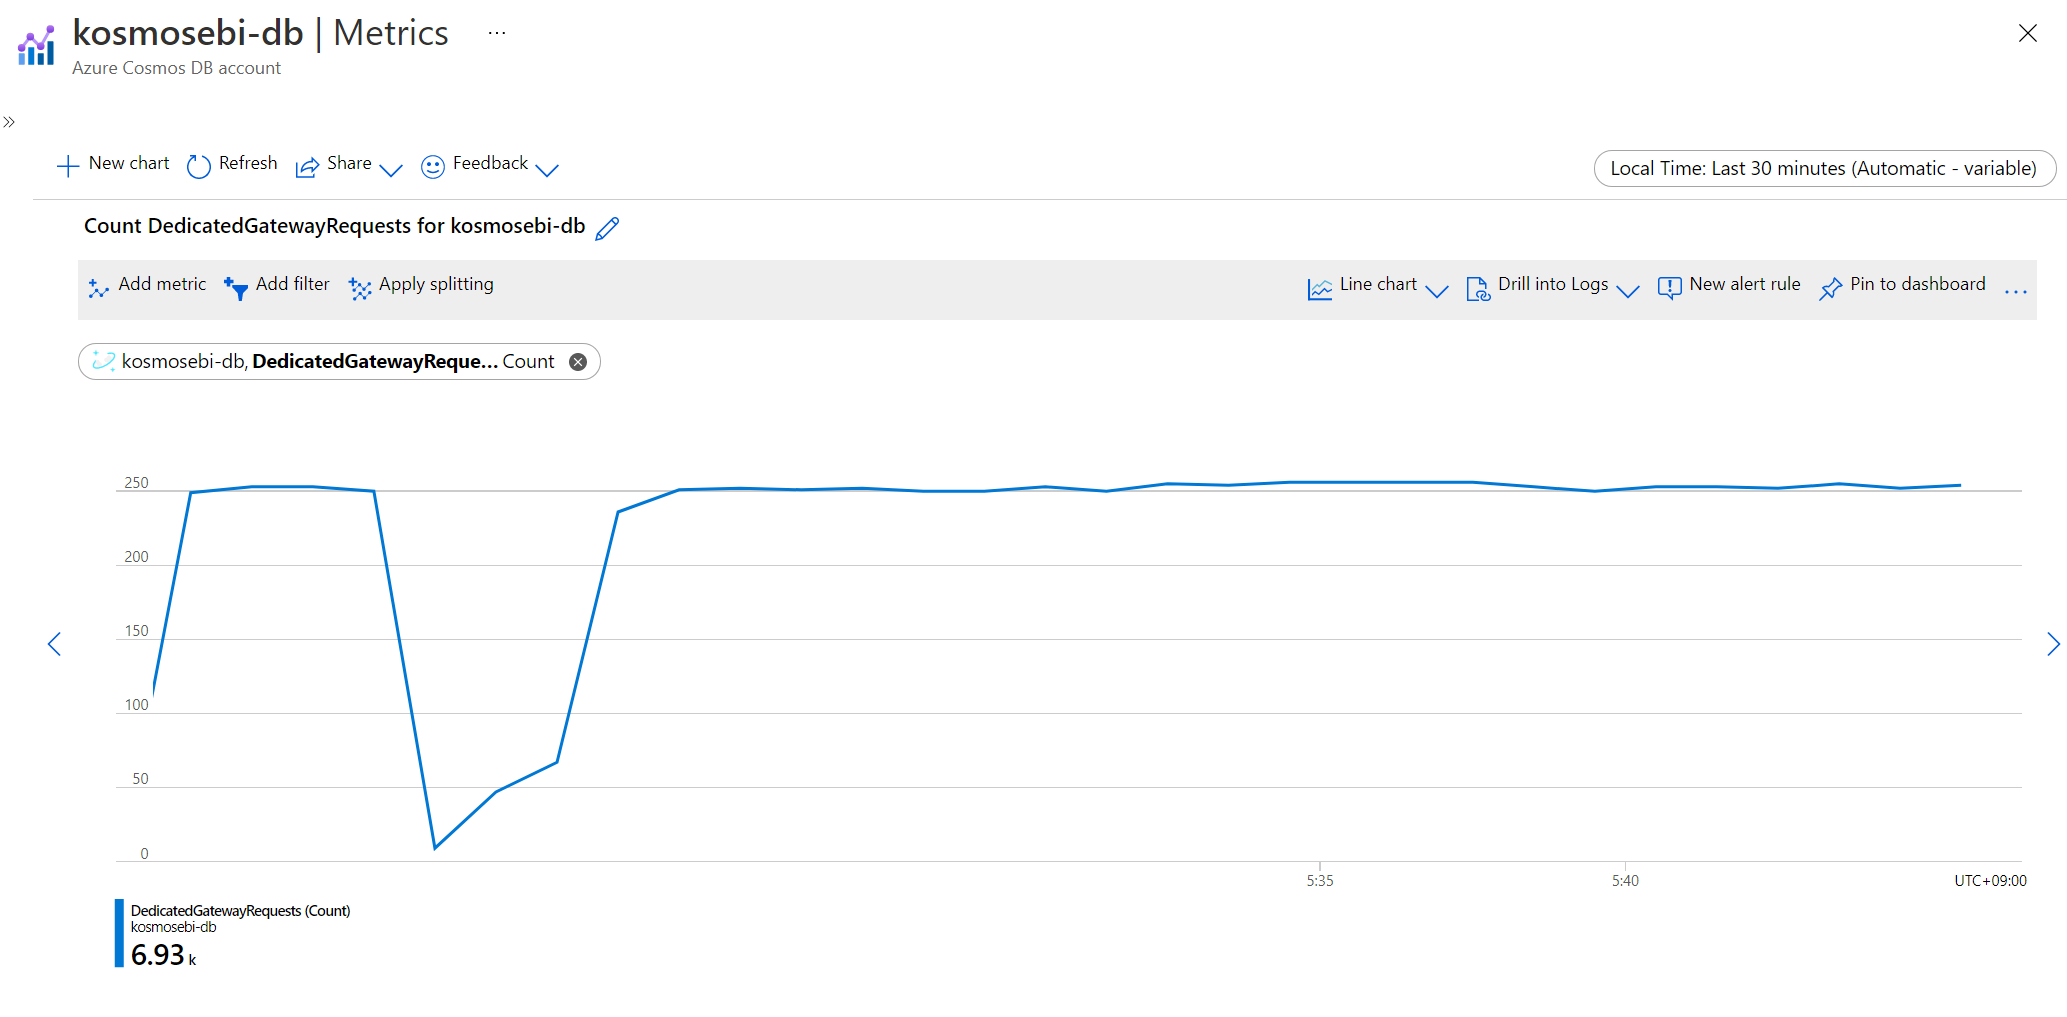Open chart's more options ellipsis menu
Viewport: 2067px width, 1017px height.
(x=2015, y=291)
